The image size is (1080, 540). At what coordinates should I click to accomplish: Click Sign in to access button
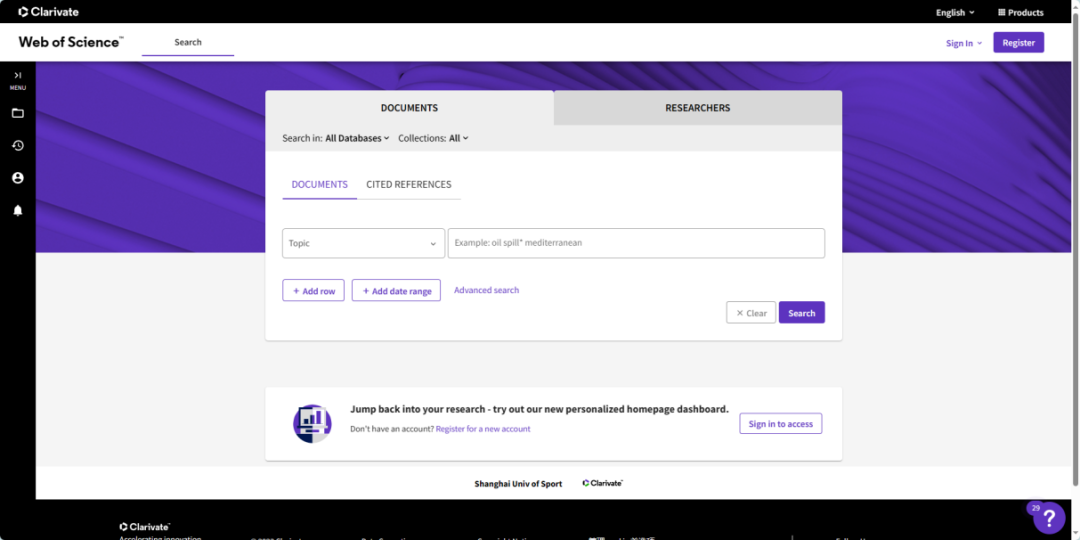coord(781,424)
